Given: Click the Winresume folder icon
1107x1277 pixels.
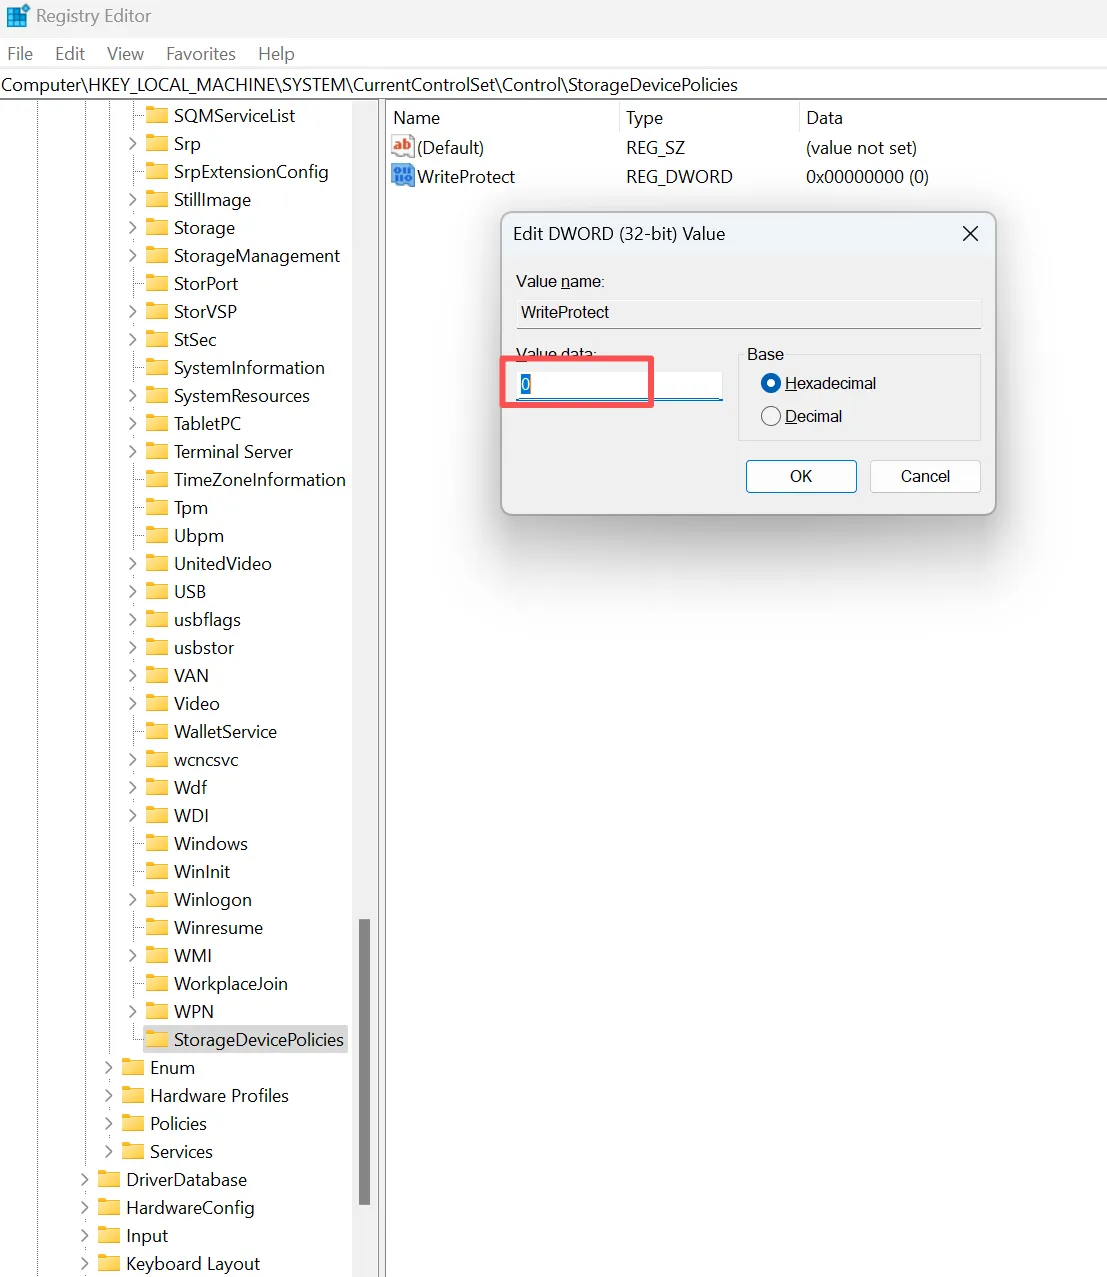Looking at the screenshot, I should [157, 927].
